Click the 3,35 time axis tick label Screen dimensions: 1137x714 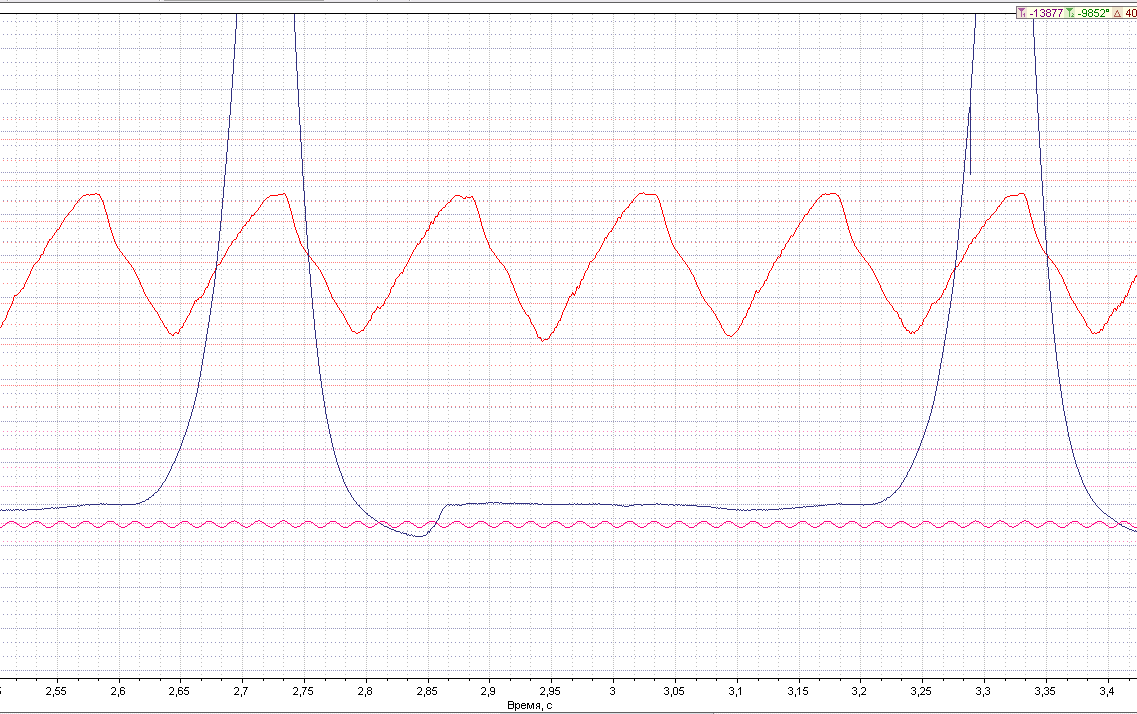point(1045,691)
